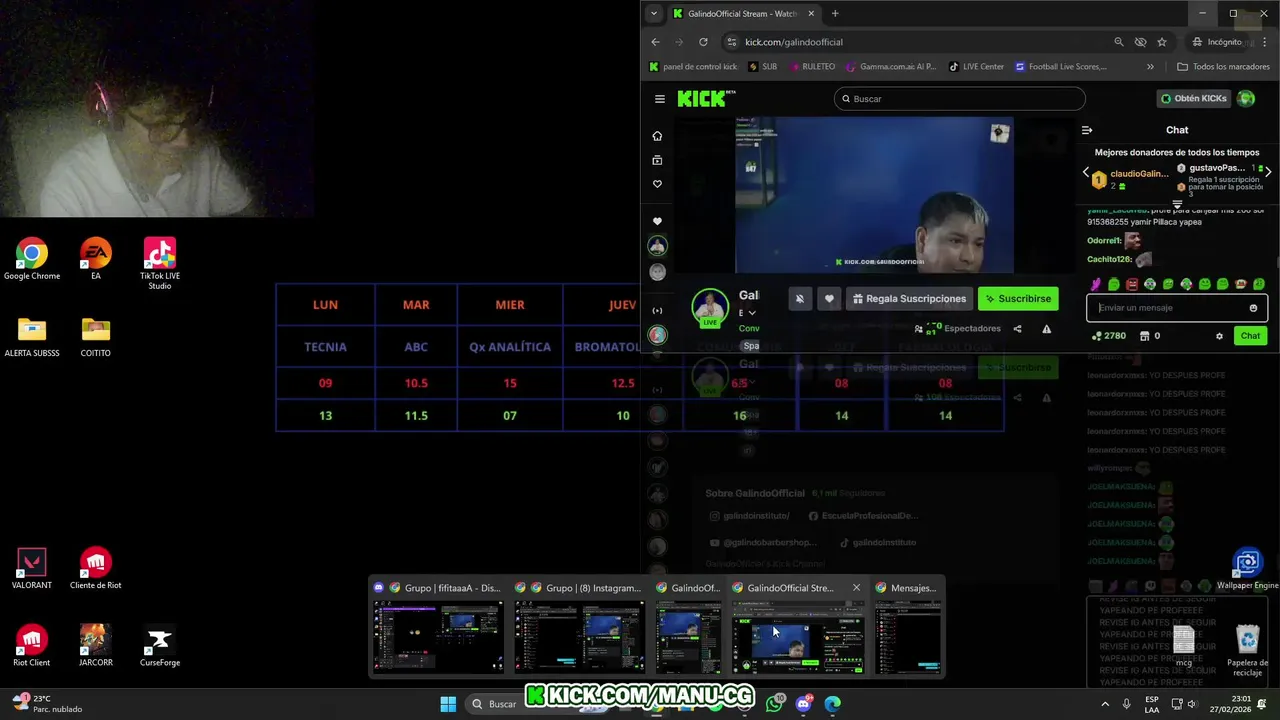Image resolution: width=1280 pixels, height=720 pixels.
Task: Click the Incógnito profile button
Action: (1216, 42)
